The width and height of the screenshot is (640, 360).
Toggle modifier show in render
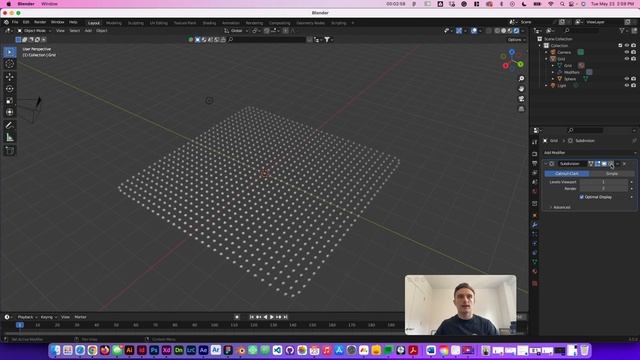click(611, 164)
